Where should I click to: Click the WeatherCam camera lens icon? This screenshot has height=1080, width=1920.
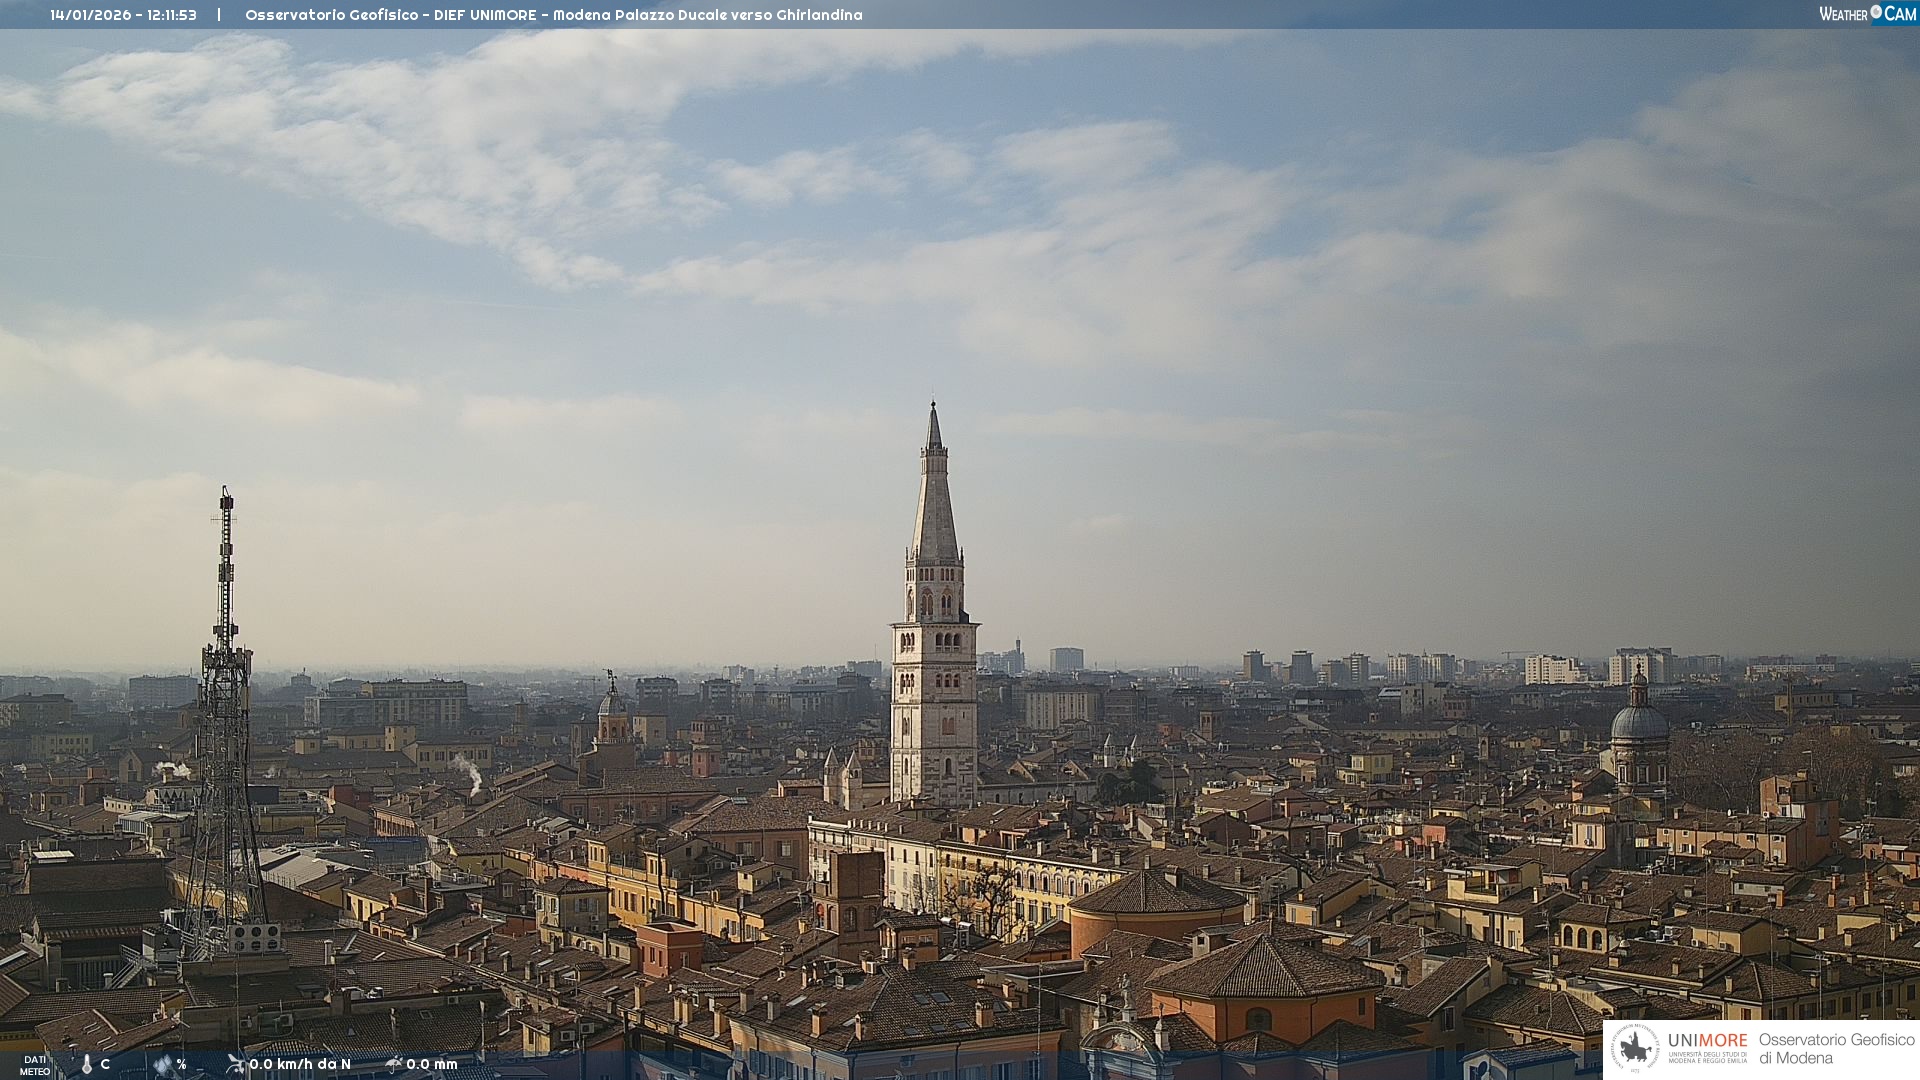pos(1876,12)
